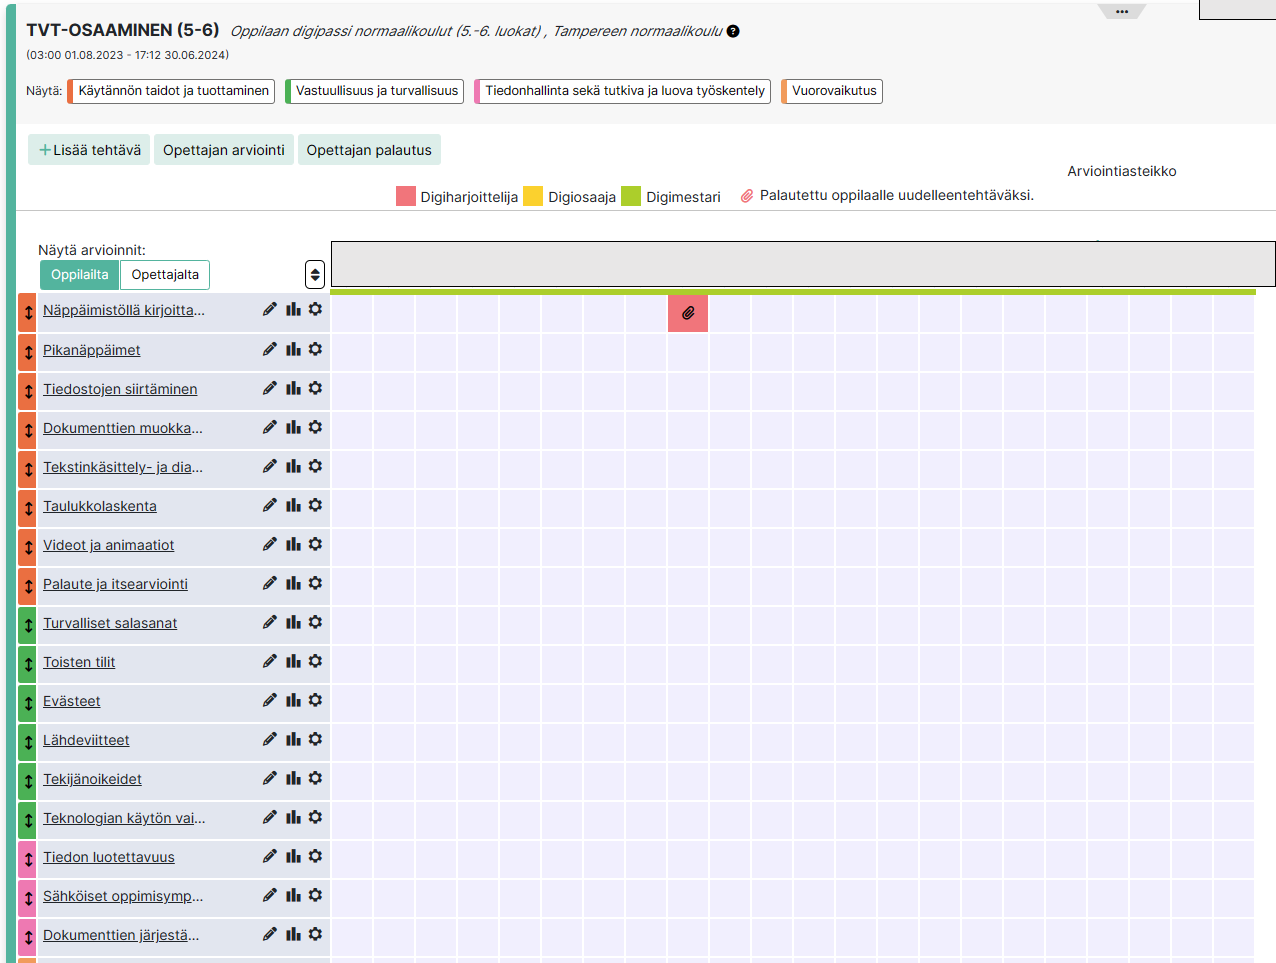Open the gear settings for Tiedon luotettavuus
The width and height of the screenshot is (1276, 963).
point(315,856)
